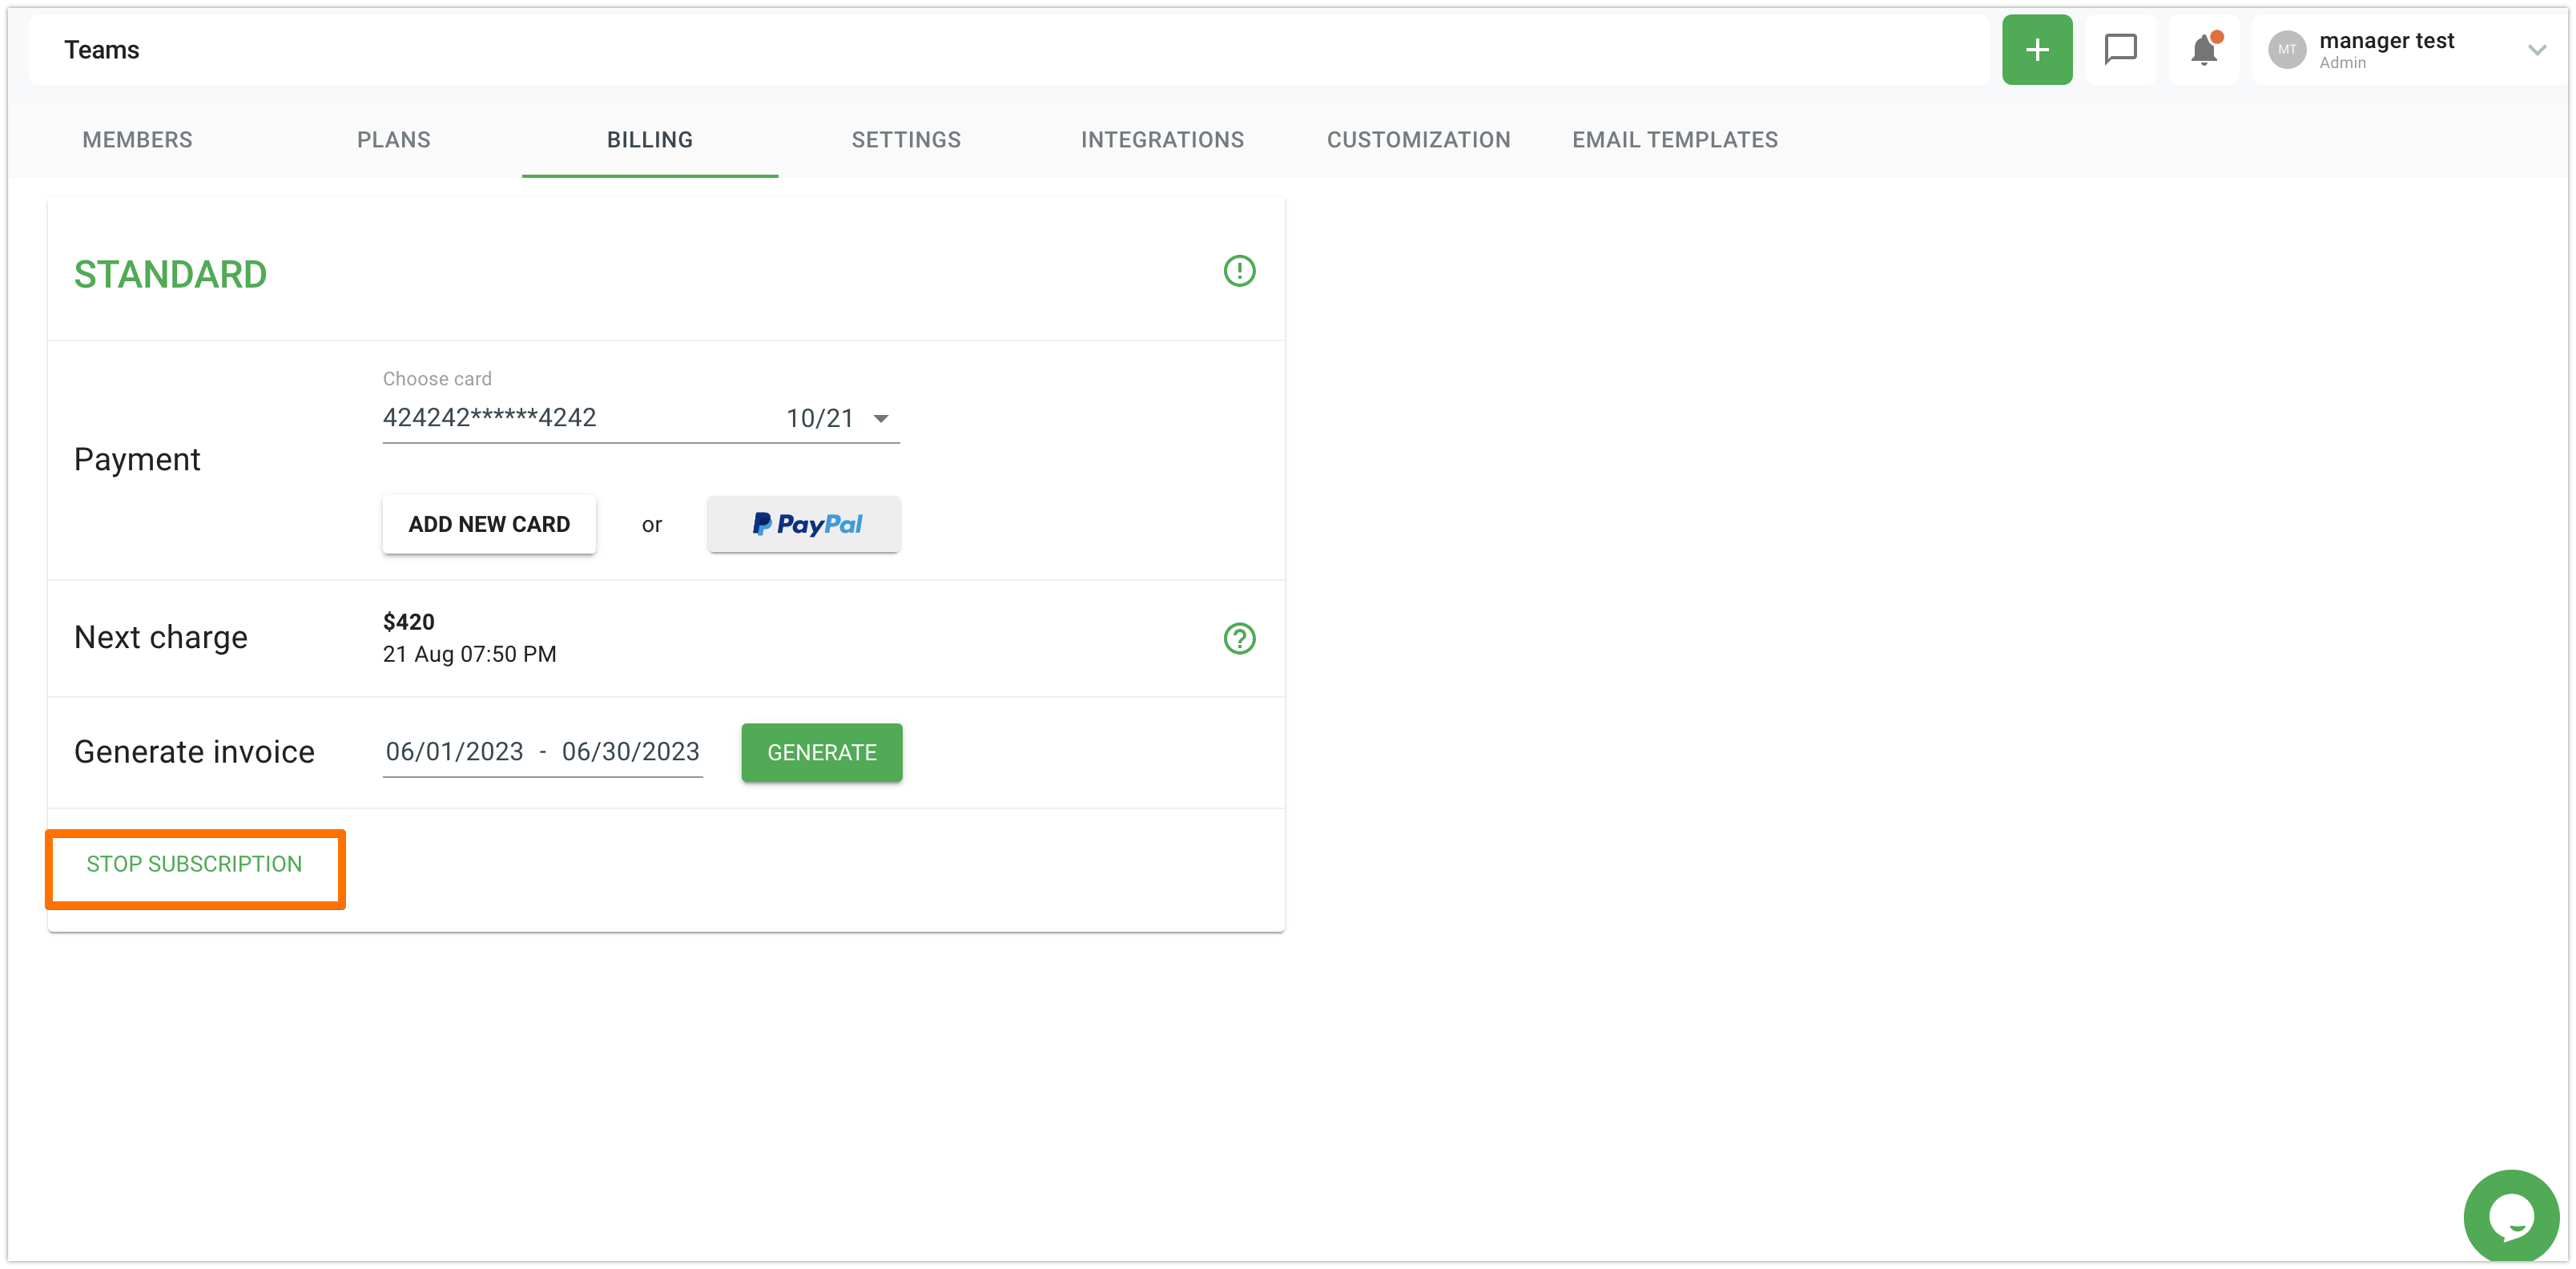2576x1269 pixels.
Task: Click the green plus add button
Action: pos(2036,50)
